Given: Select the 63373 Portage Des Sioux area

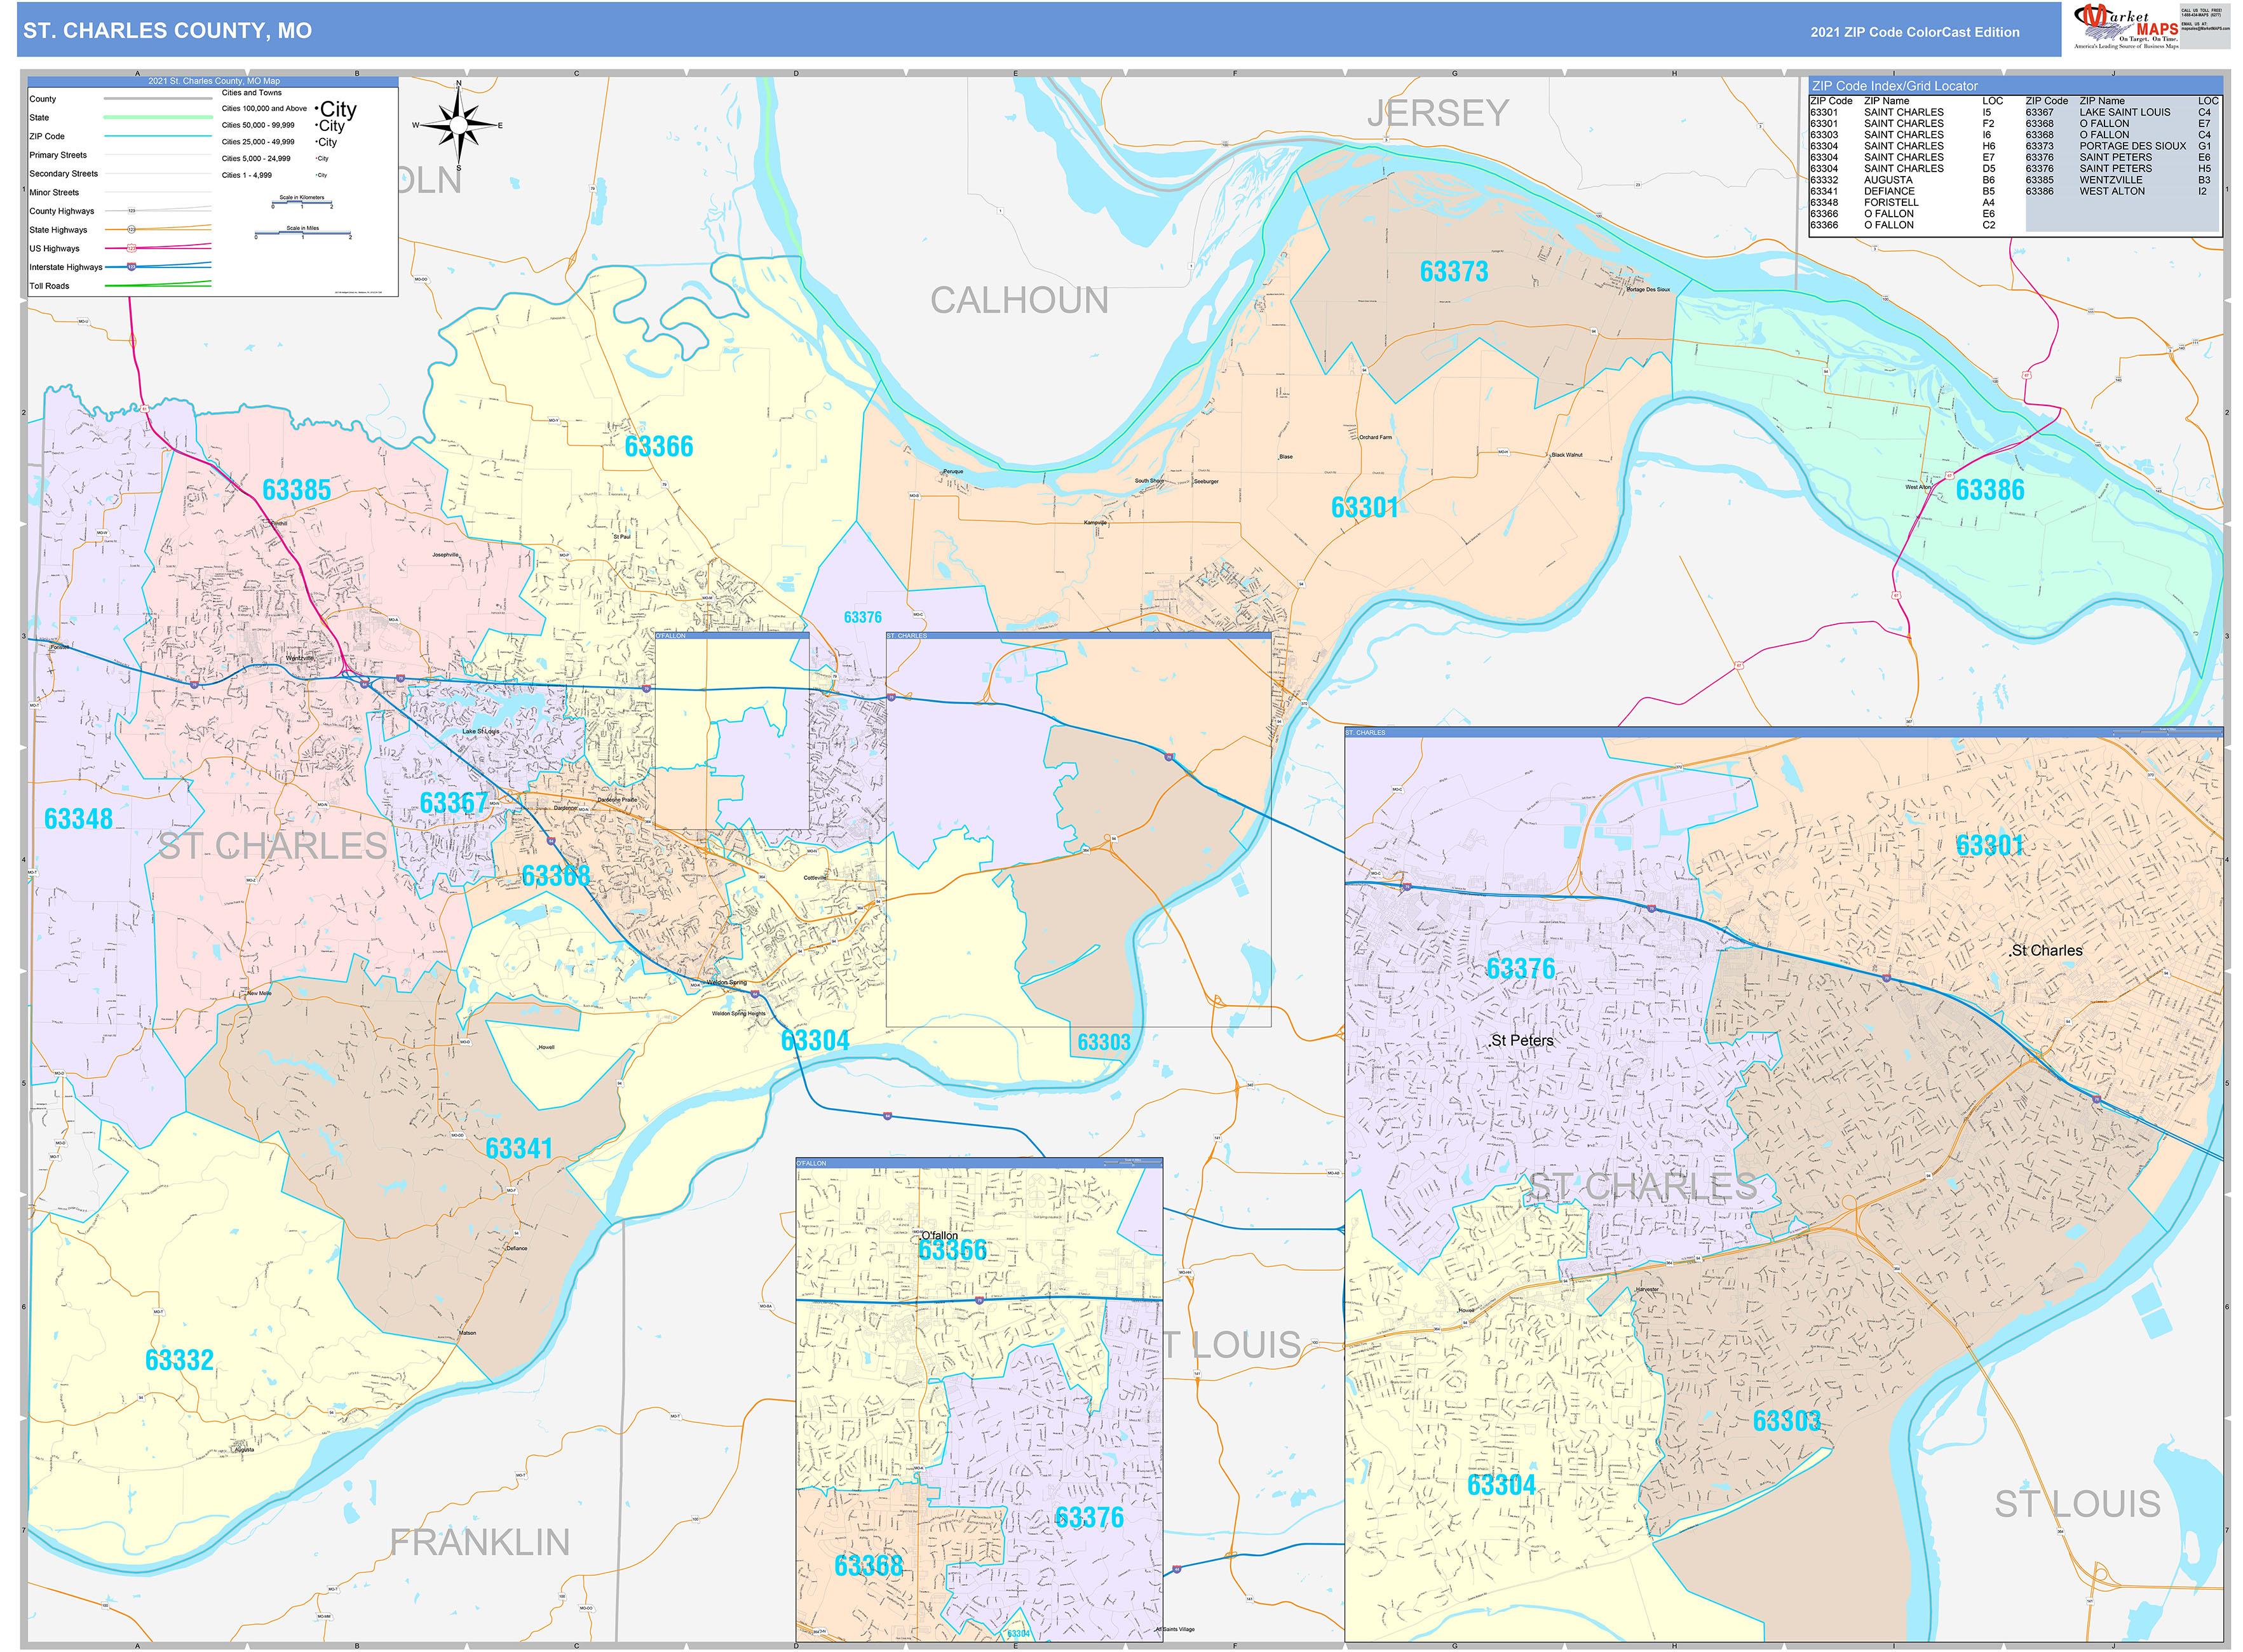Looking at the screenshot, I should 1454,272.
